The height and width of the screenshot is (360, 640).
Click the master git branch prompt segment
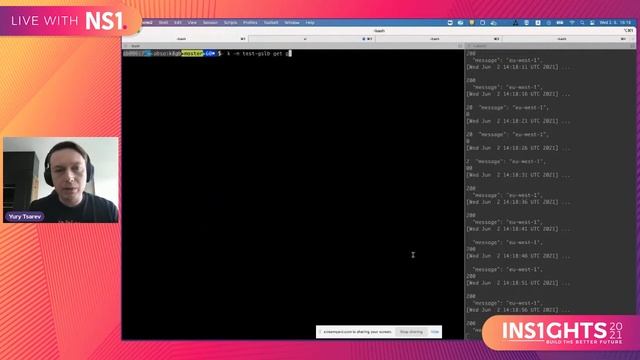[192, 53]
